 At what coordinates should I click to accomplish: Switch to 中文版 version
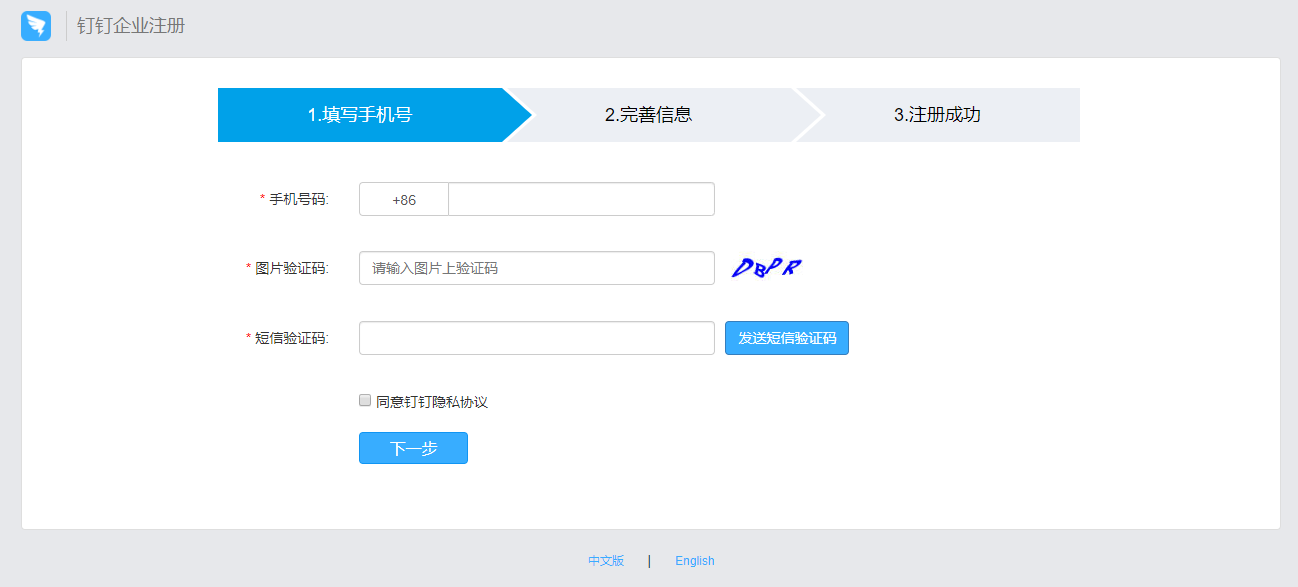coord(606,560)
